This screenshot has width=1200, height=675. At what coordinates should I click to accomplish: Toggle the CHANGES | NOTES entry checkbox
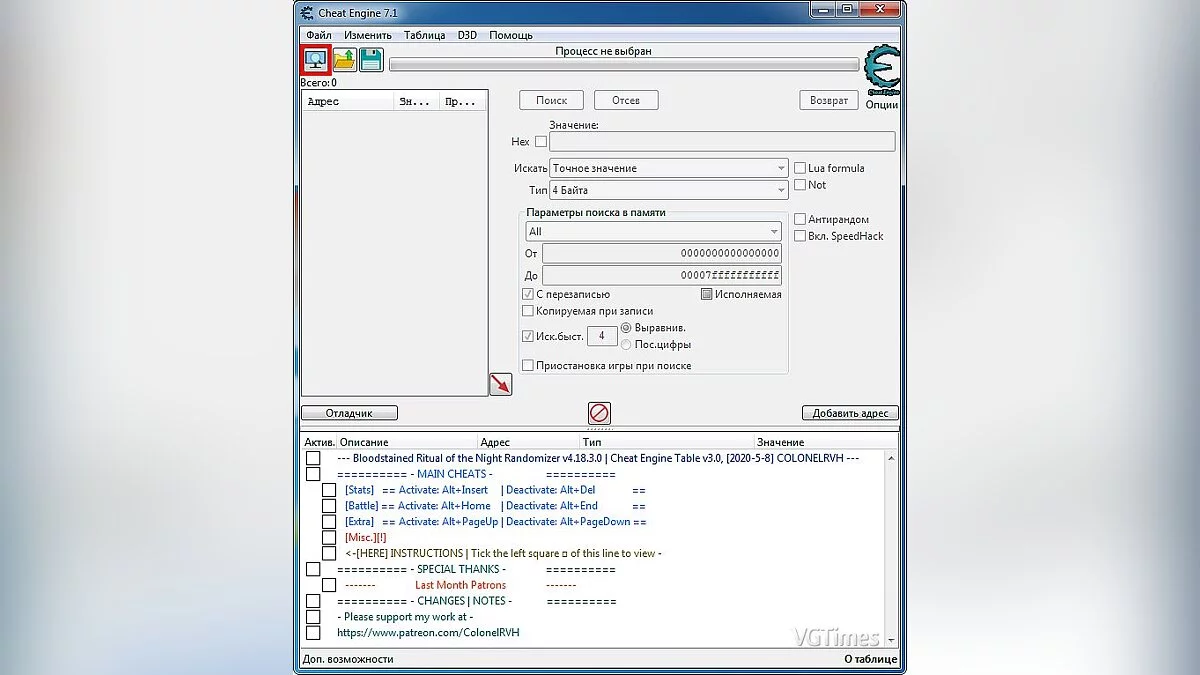click(313, 601)
